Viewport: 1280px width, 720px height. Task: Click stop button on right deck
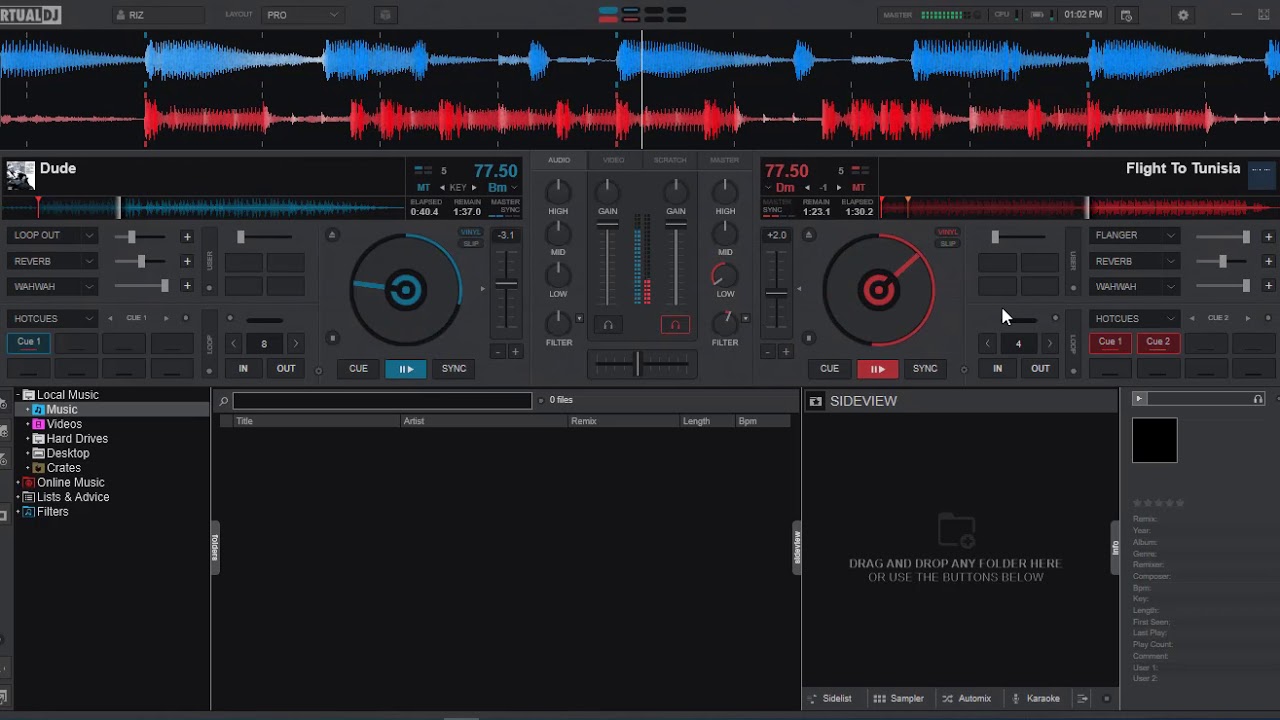pos(809,338)
